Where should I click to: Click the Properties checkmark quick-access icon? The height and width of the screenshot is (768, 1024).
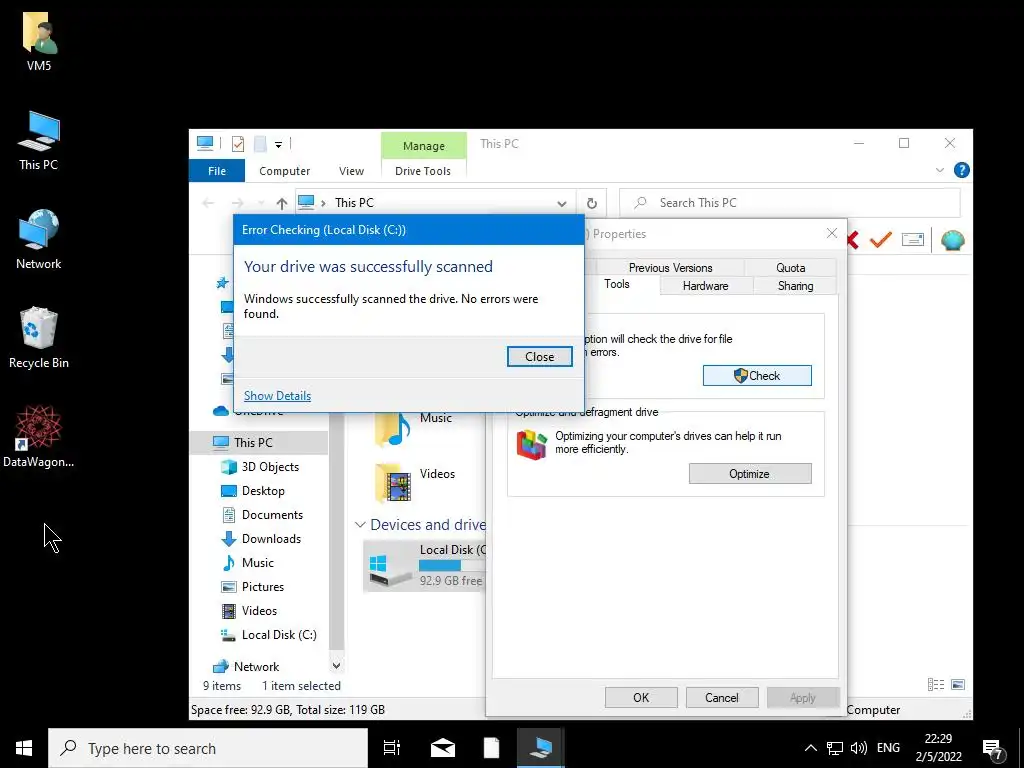tap(238, 144)
